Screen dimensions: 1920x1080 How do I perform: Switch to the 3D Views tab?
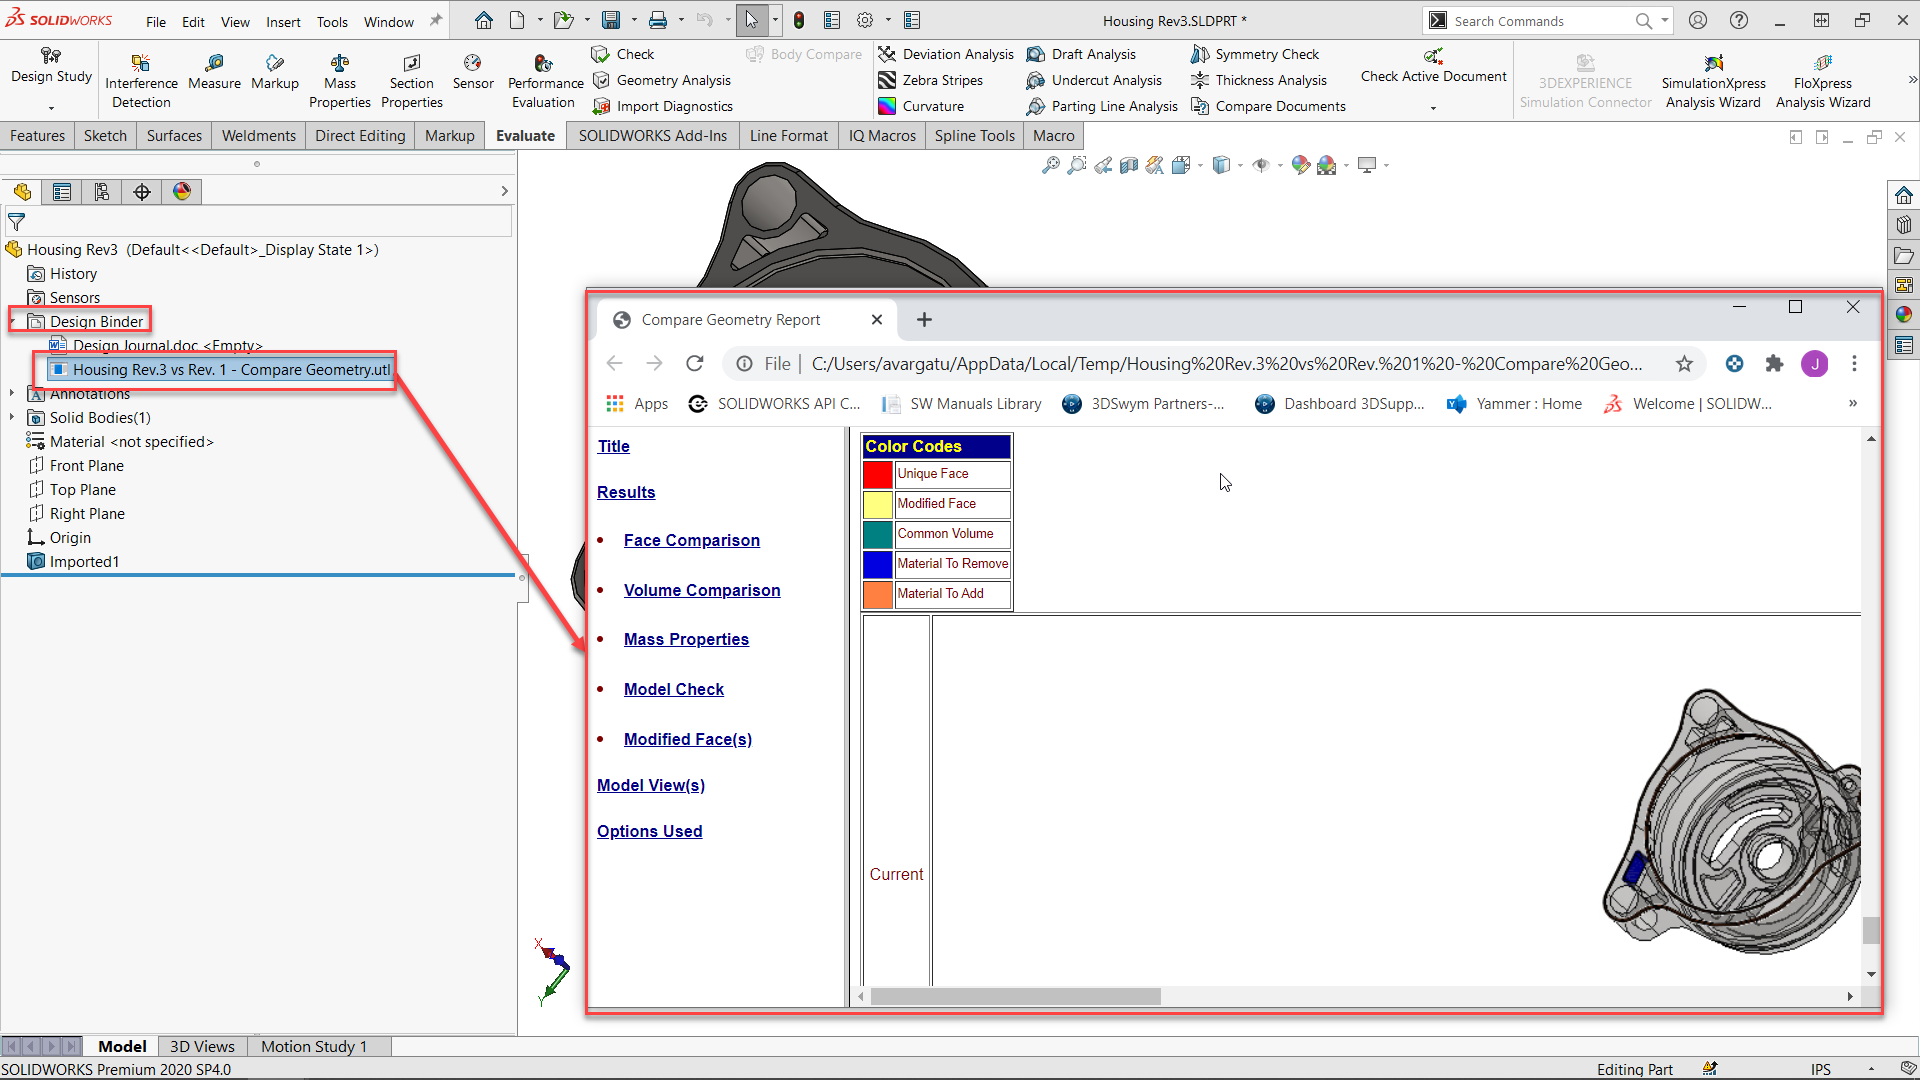(202, 1046)
